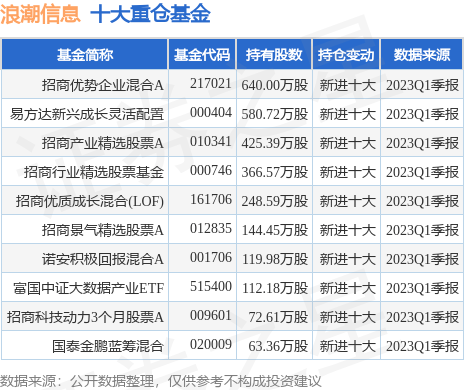Viewport: 464px width, 390px height.
Task: Click the 基金简称 column header
Action: (85, 55)
